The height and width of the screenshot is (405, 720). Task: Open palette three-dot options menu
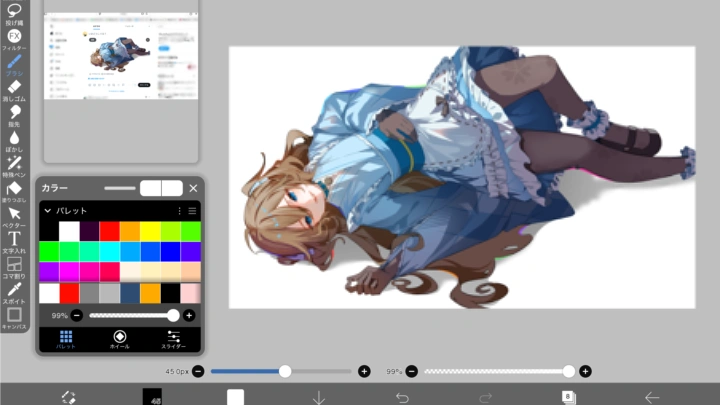(x=179, y=211)
